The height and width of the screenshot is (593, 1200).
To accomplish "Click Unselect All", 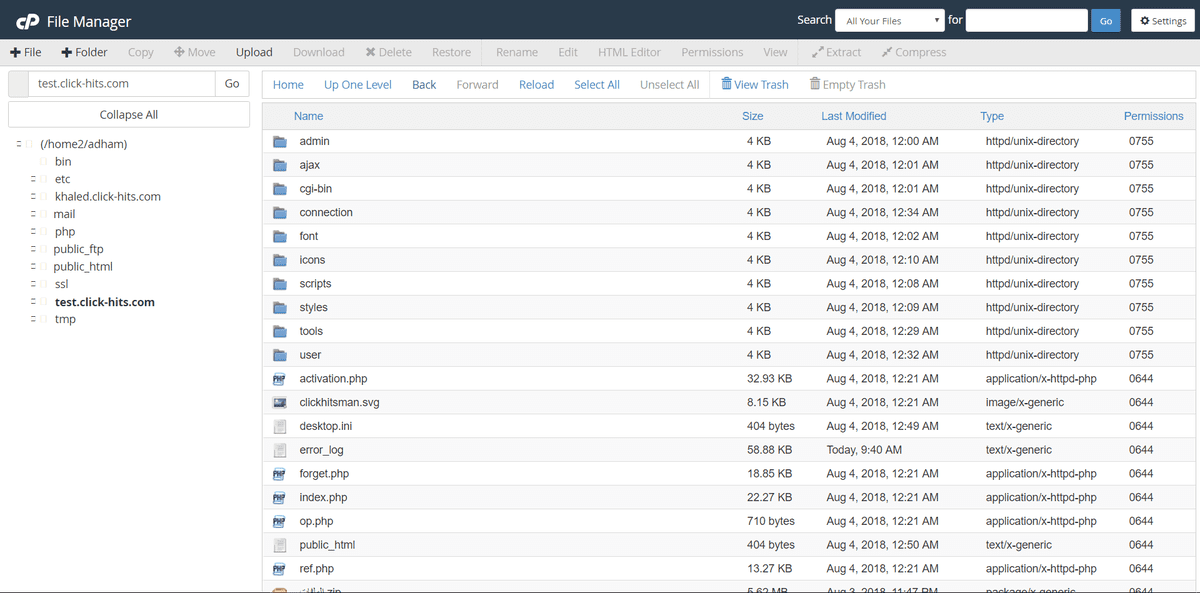I will [x=670, y=85].
